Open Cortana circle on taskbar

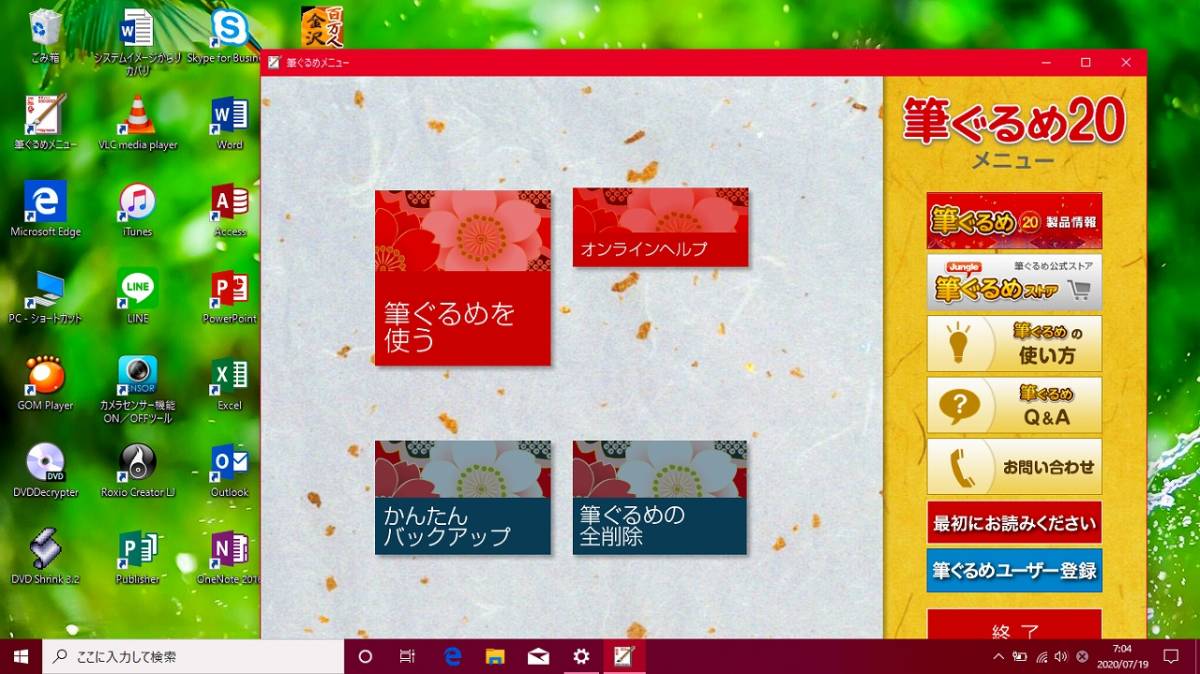point(365,656)
